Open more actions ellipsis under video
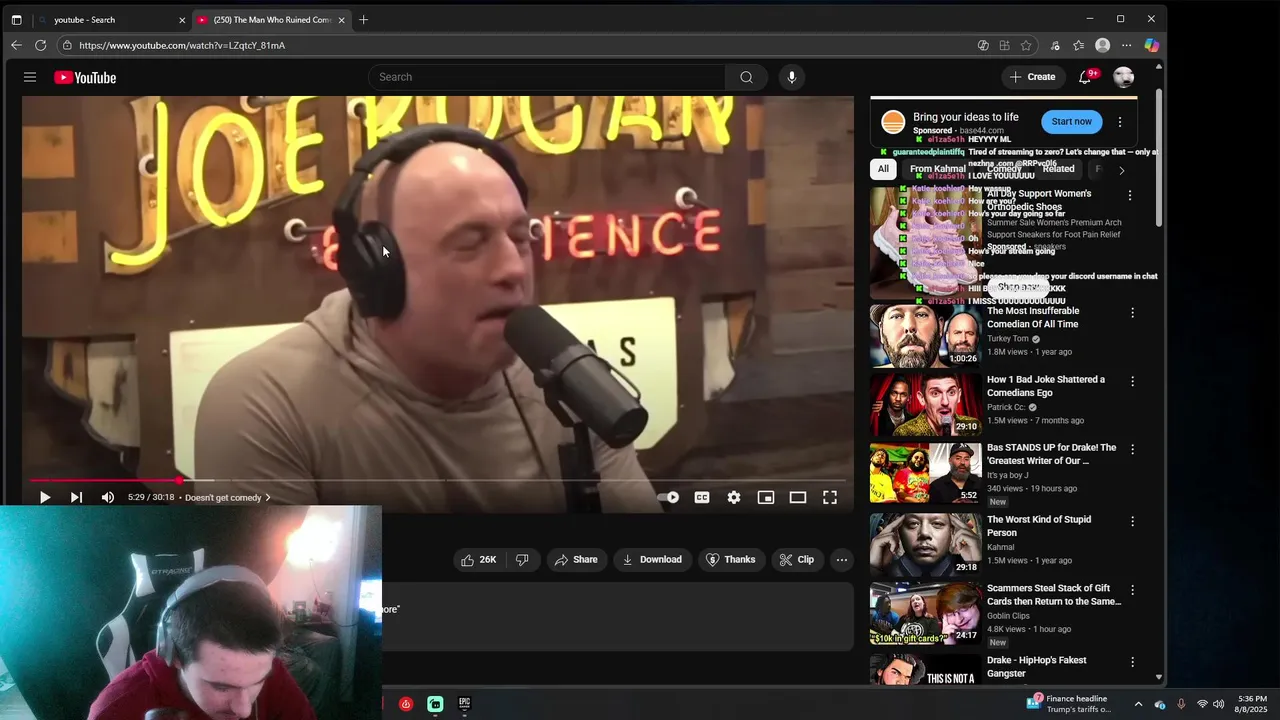 pyautogui.click(x=842, y=560)
